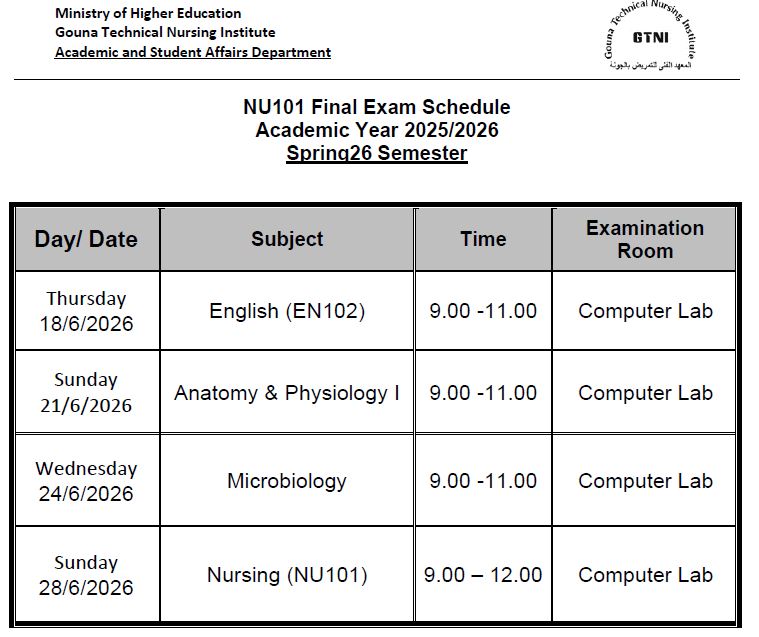This screenshot has height=637, width=759.
Task: Click the 'NU101 Final Exam Schedule' title
Action: point(377,107)
